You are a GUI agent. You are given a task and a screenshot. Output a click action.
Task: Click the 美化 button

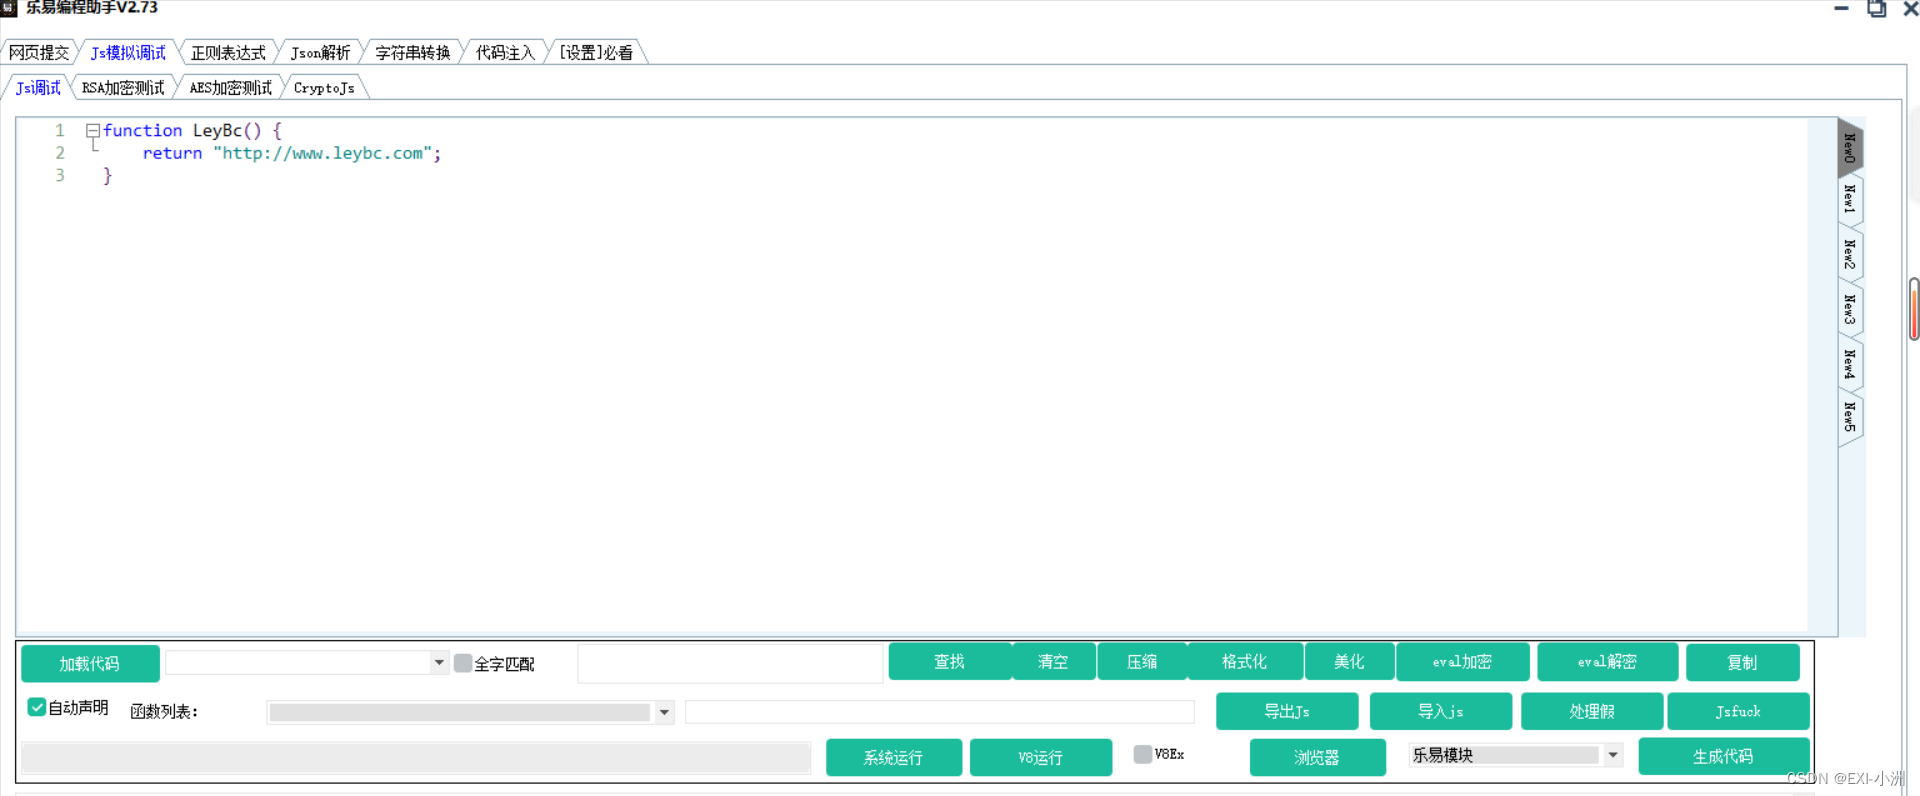pos(1349,661)
